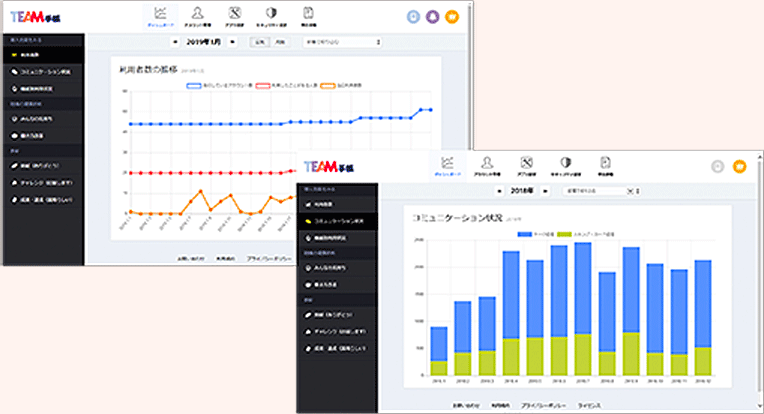Viewport: 764px width, 414px height.
Task: Open the orange user avatar in back window
Action: 452,17
